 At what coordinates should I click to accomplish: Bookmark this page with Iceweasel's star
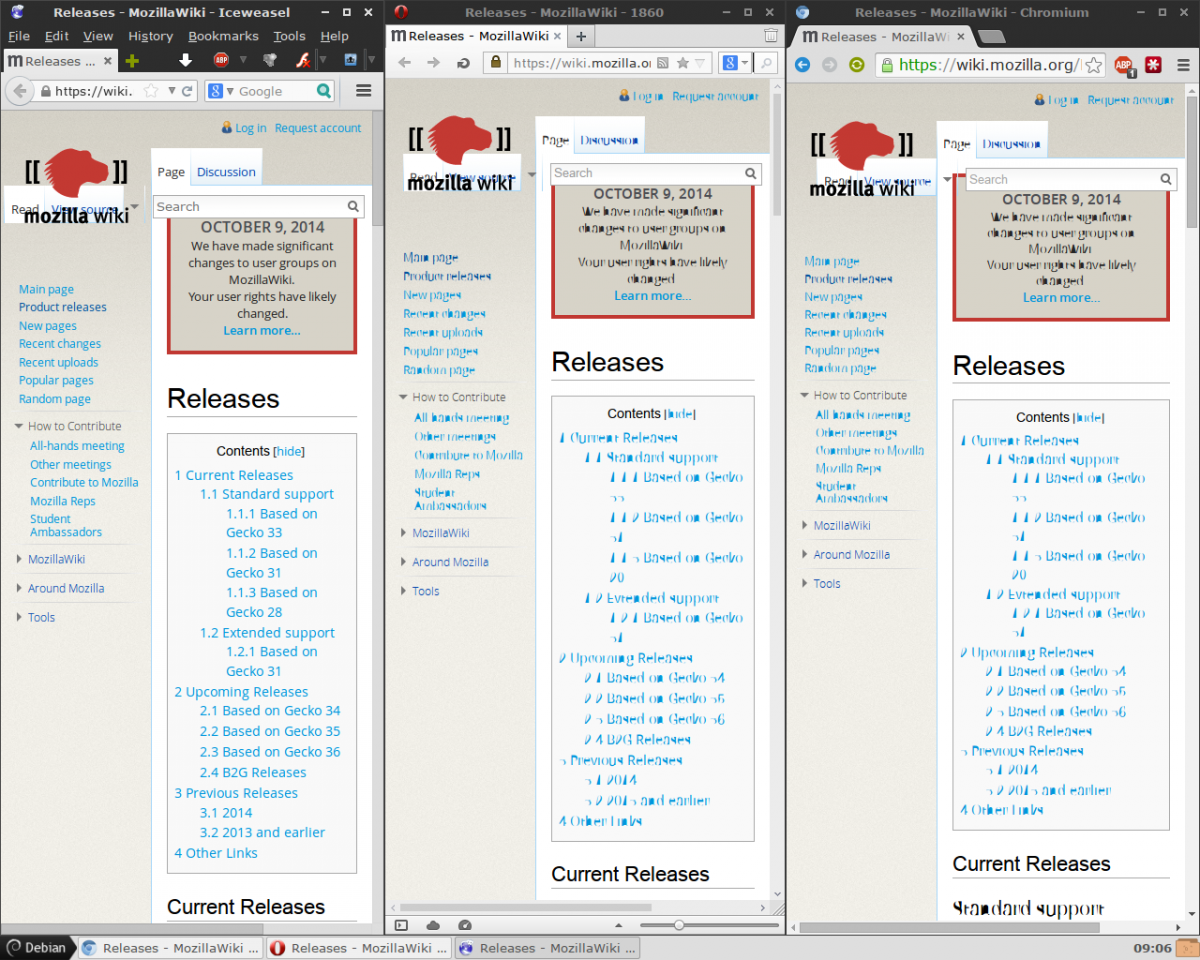pyautogui.click(x=151, y=91)
